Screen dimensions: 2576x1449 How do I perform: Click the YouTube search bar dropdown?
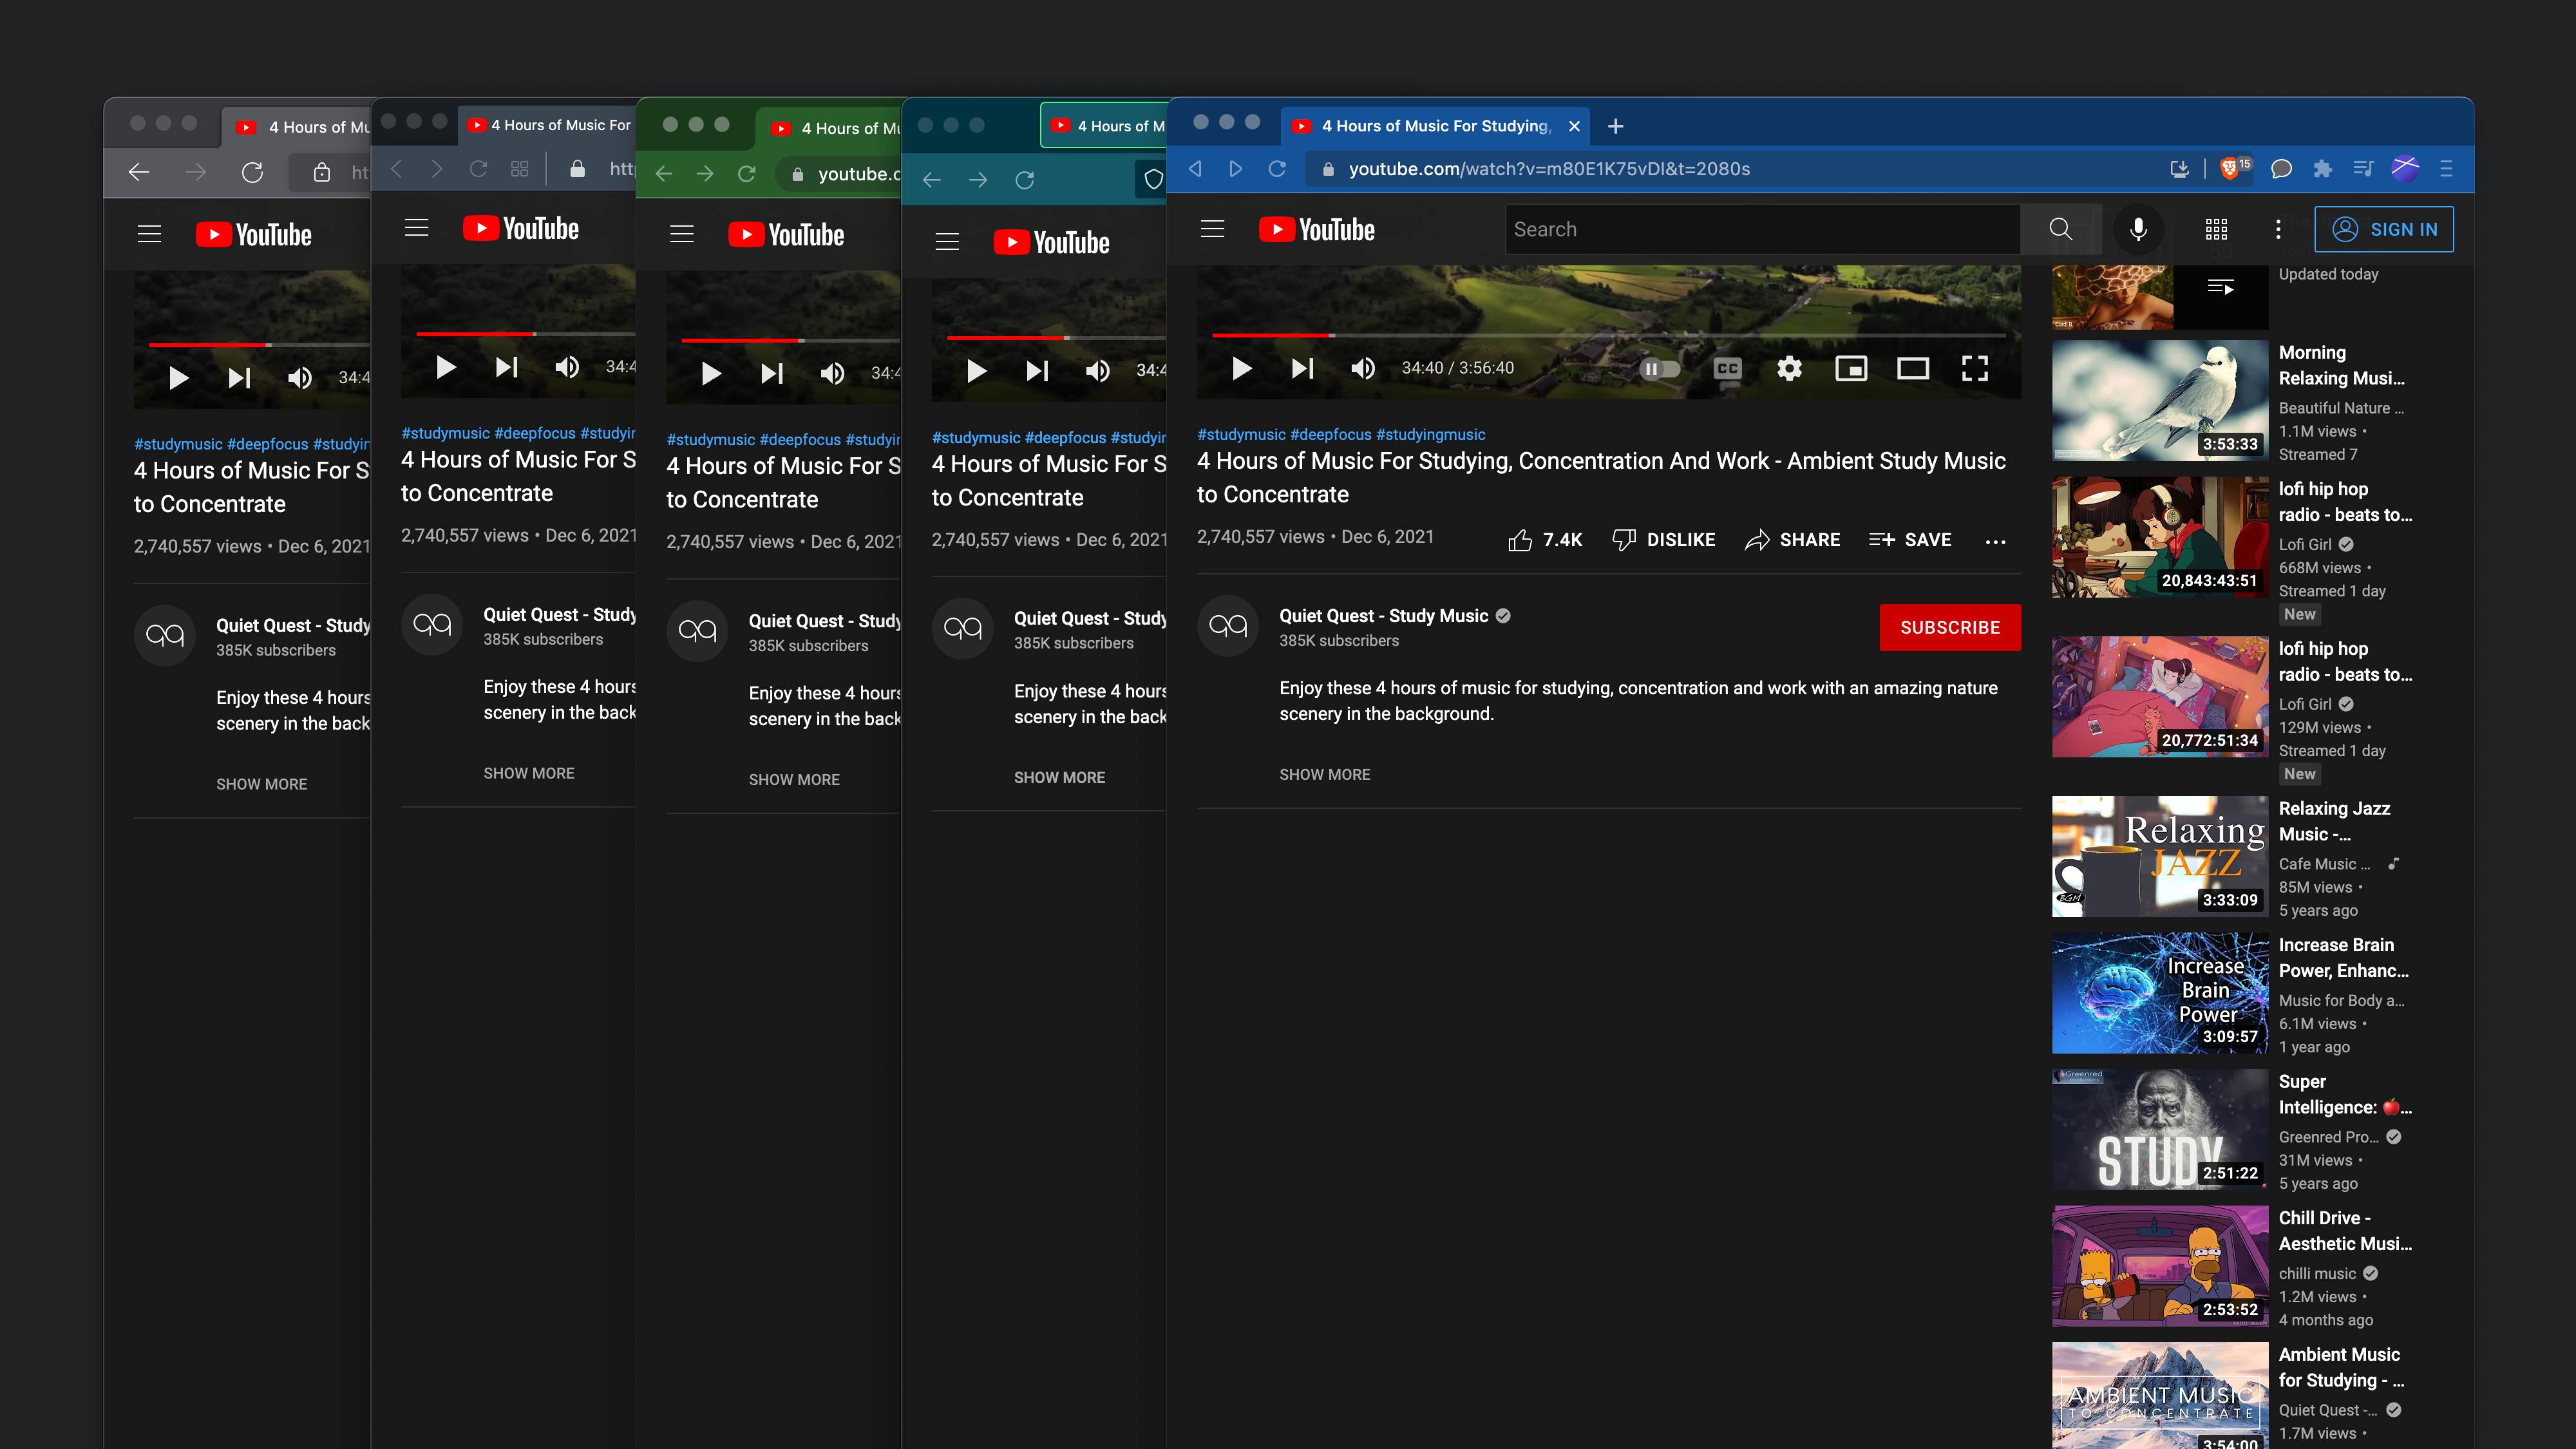[x=1764, y=228]
